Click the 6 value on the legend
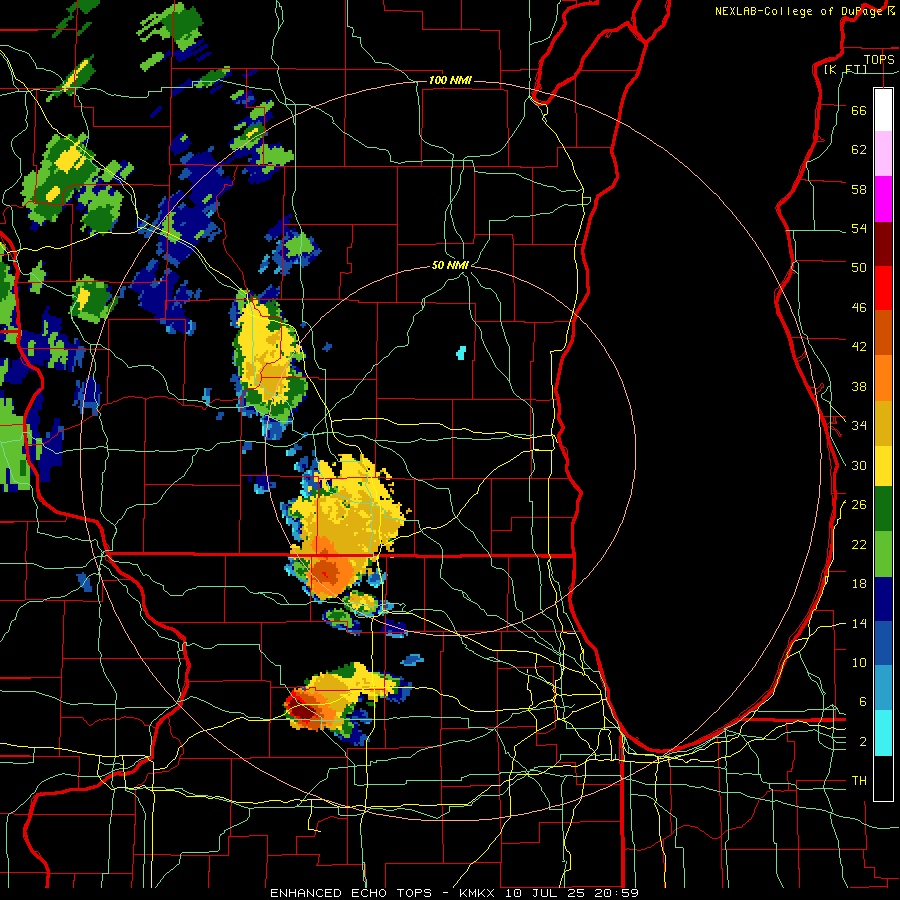Image resolution: width=900 pixels, height=900 pixels. click(863, 702)
